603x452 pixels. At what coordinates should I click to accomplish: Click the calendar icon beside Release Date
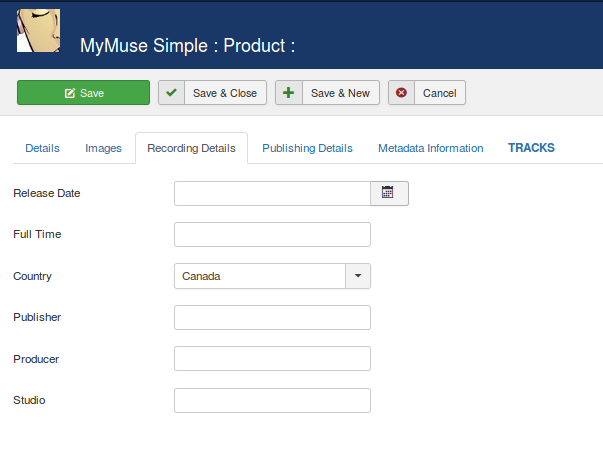pos(389,193)
